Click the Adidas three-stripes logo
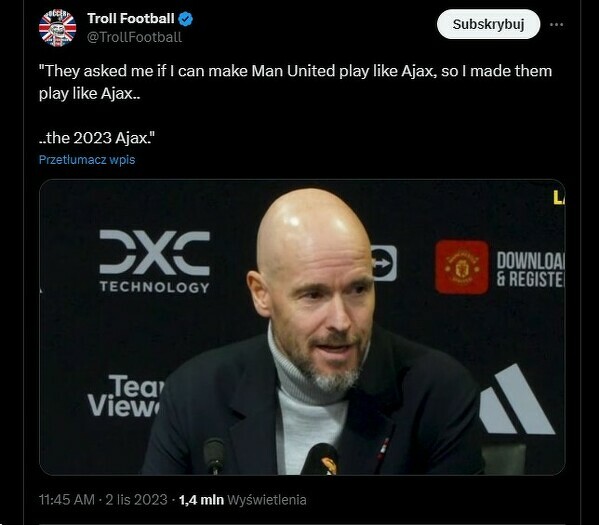 (516, 399)
